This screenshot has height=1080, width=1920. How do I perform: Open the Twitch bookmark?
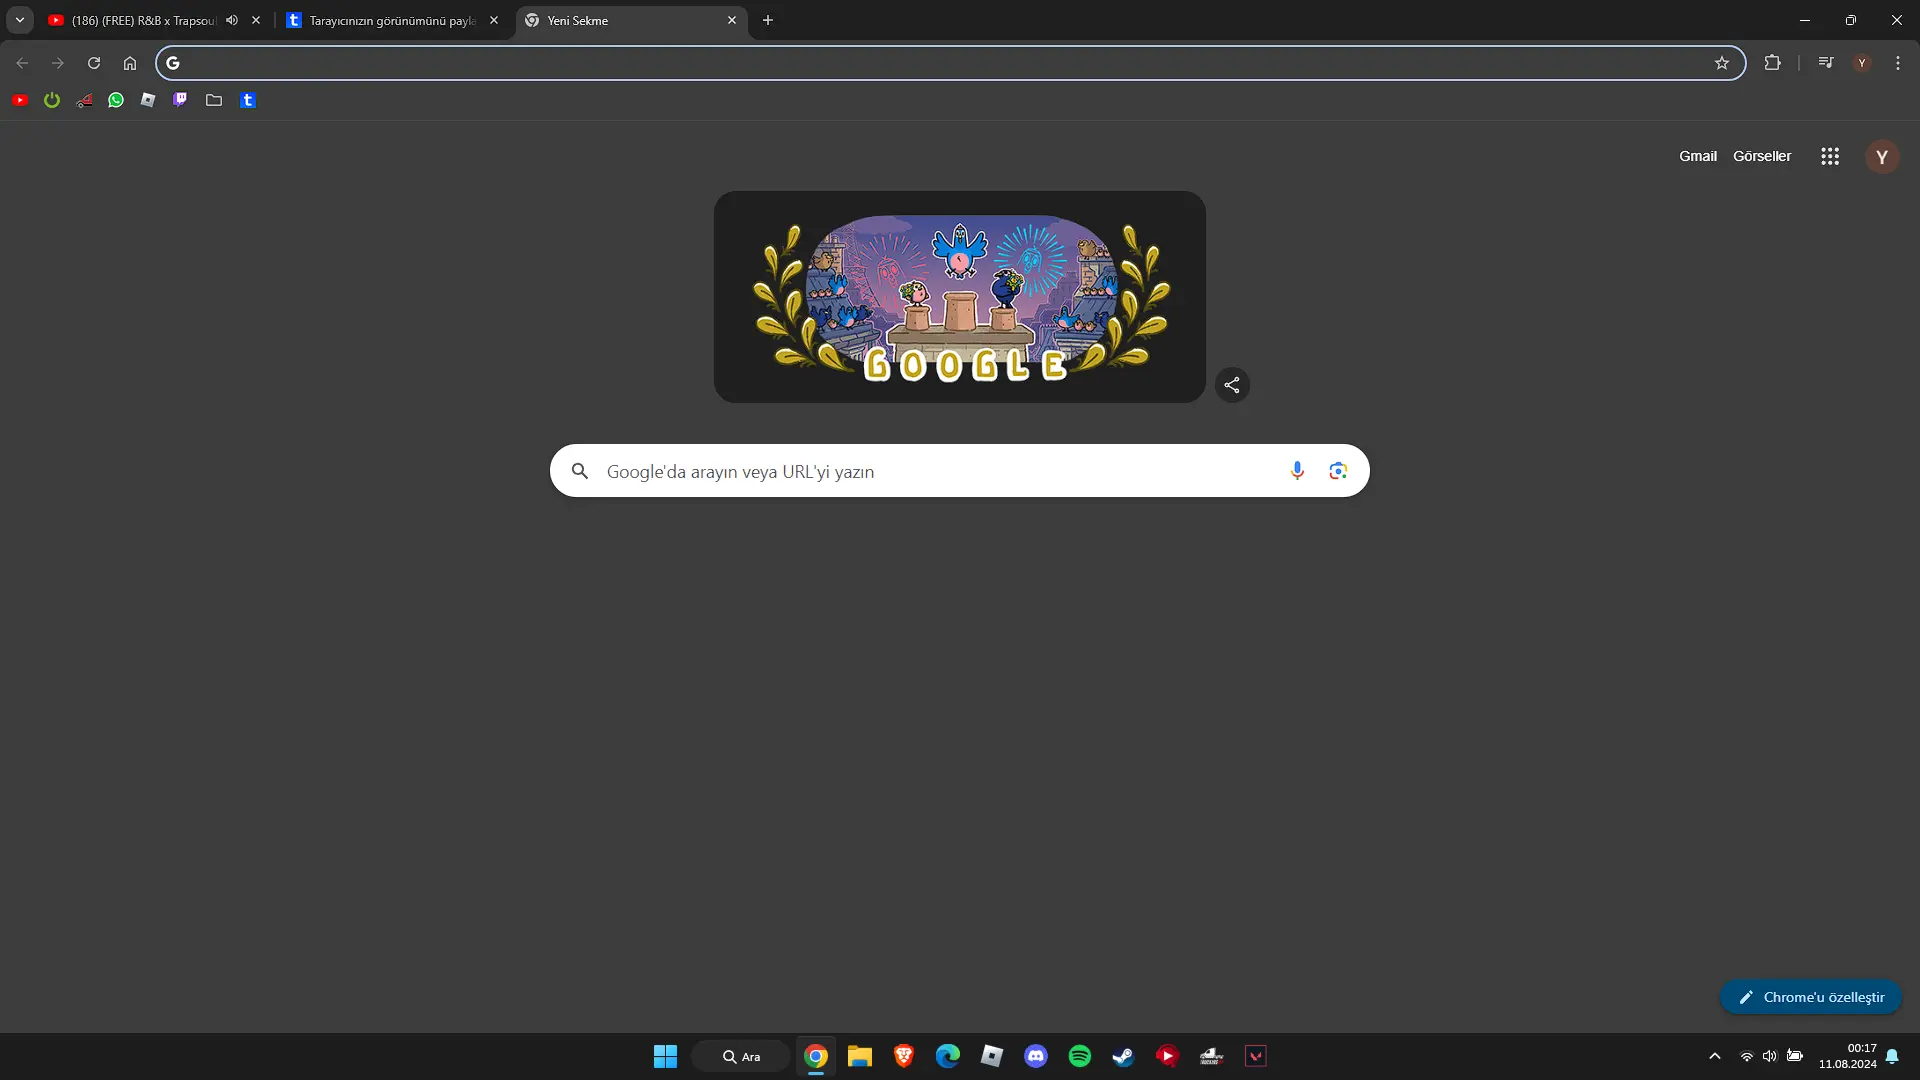click(x=180, y=100)
